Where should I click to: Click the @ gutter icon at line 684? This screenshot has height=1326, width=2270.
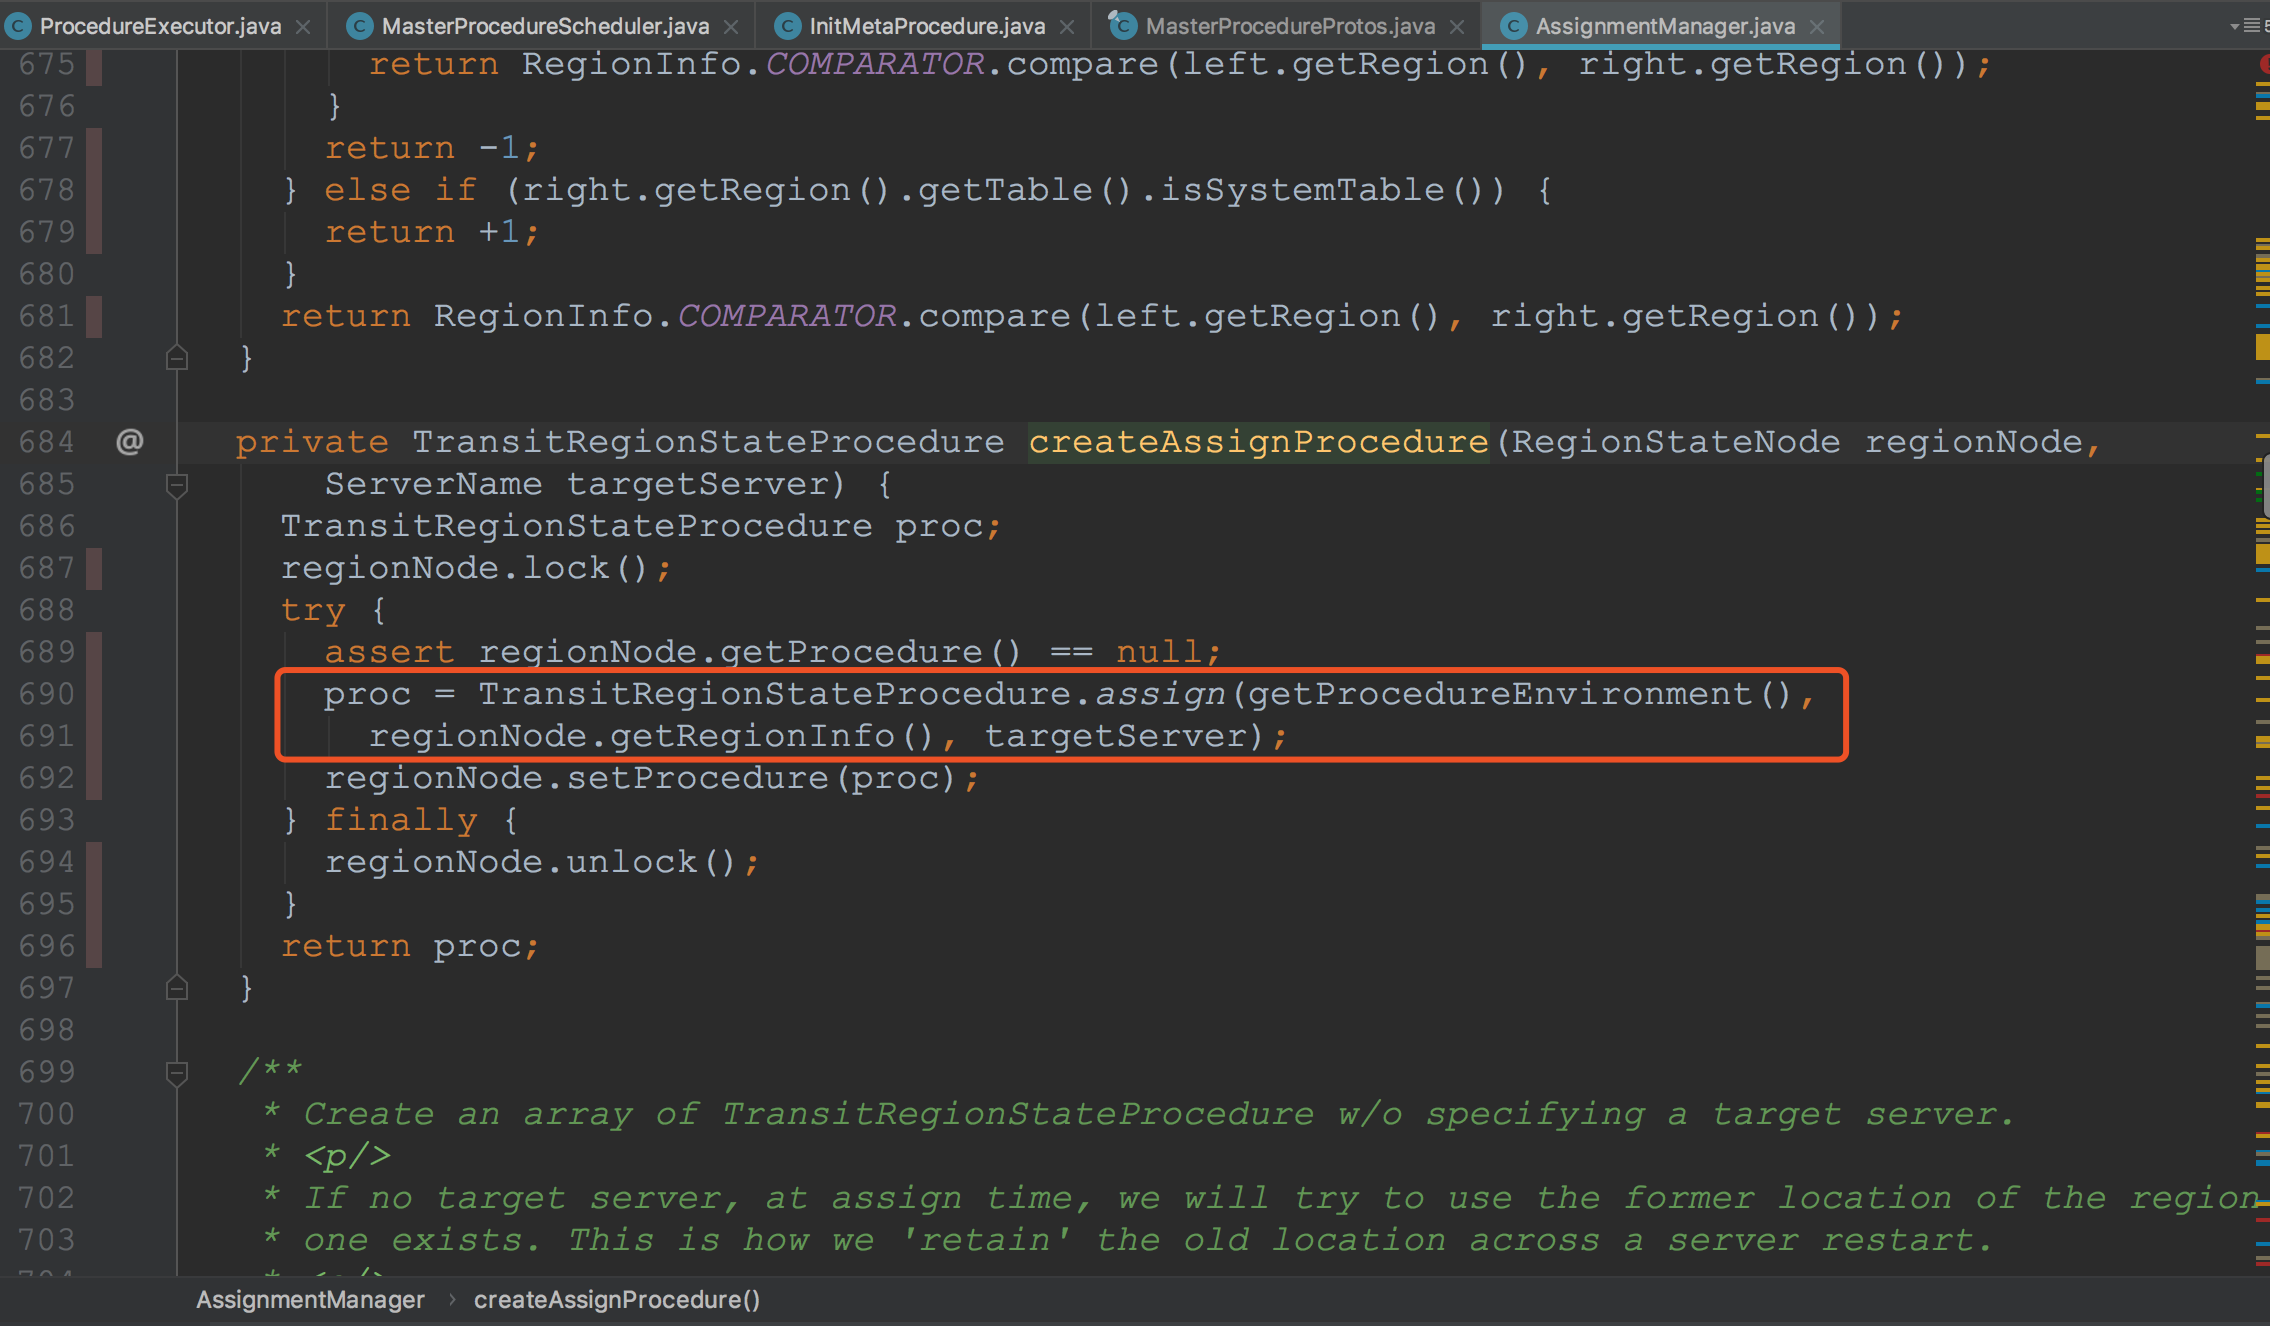click(x=130, y=441)
